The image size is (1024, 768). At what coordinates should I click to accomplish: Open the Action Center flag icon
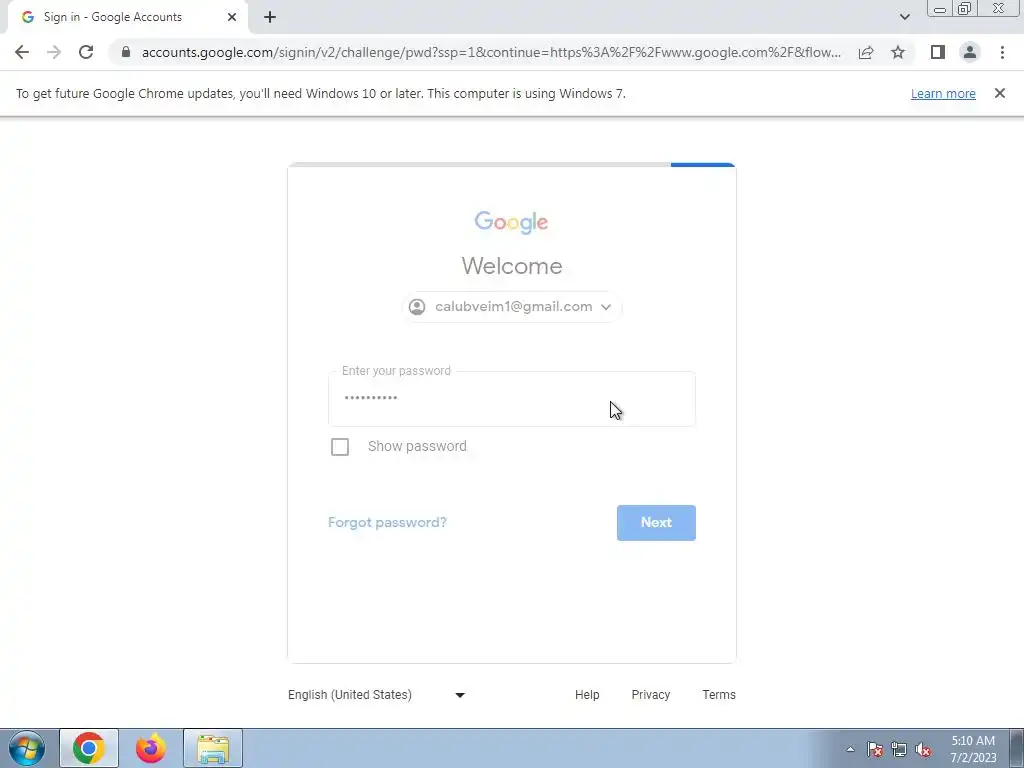(875, 749)
